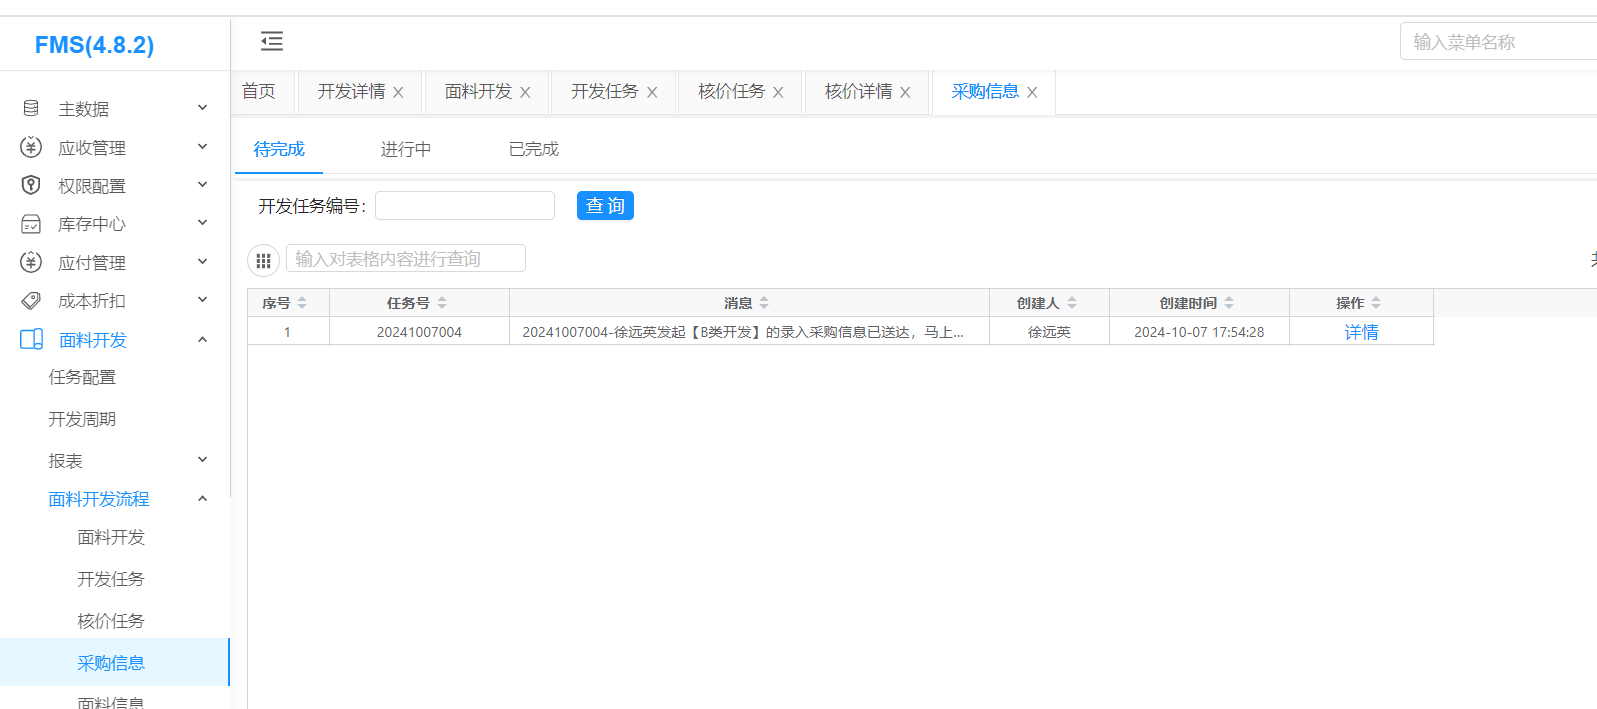
Task: Open 详情 link for task 20241007004
Action: click(1361, 332)
